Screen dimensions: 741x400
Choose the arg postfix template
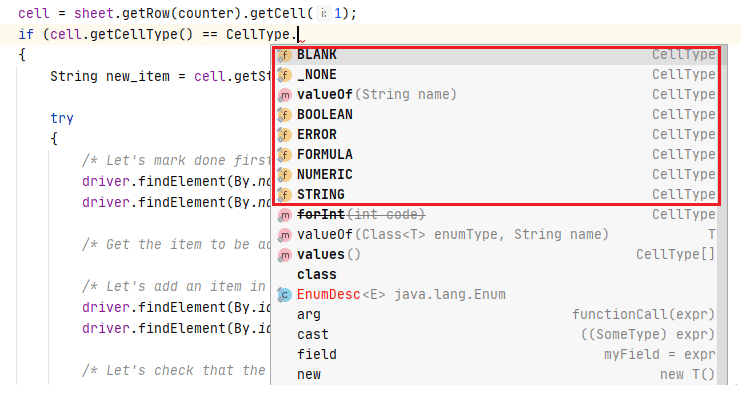[x=308, y=315]
